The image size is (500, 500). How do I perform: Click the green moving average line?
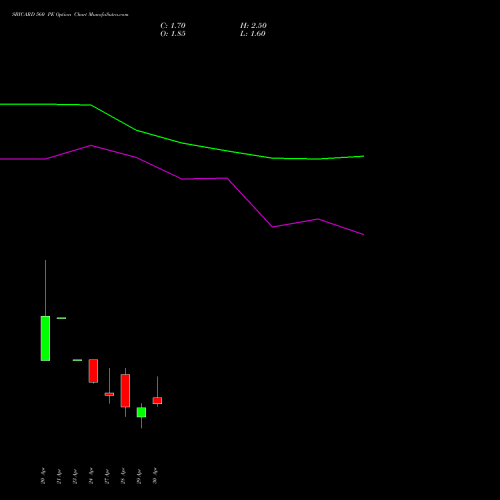pos(182,143)
